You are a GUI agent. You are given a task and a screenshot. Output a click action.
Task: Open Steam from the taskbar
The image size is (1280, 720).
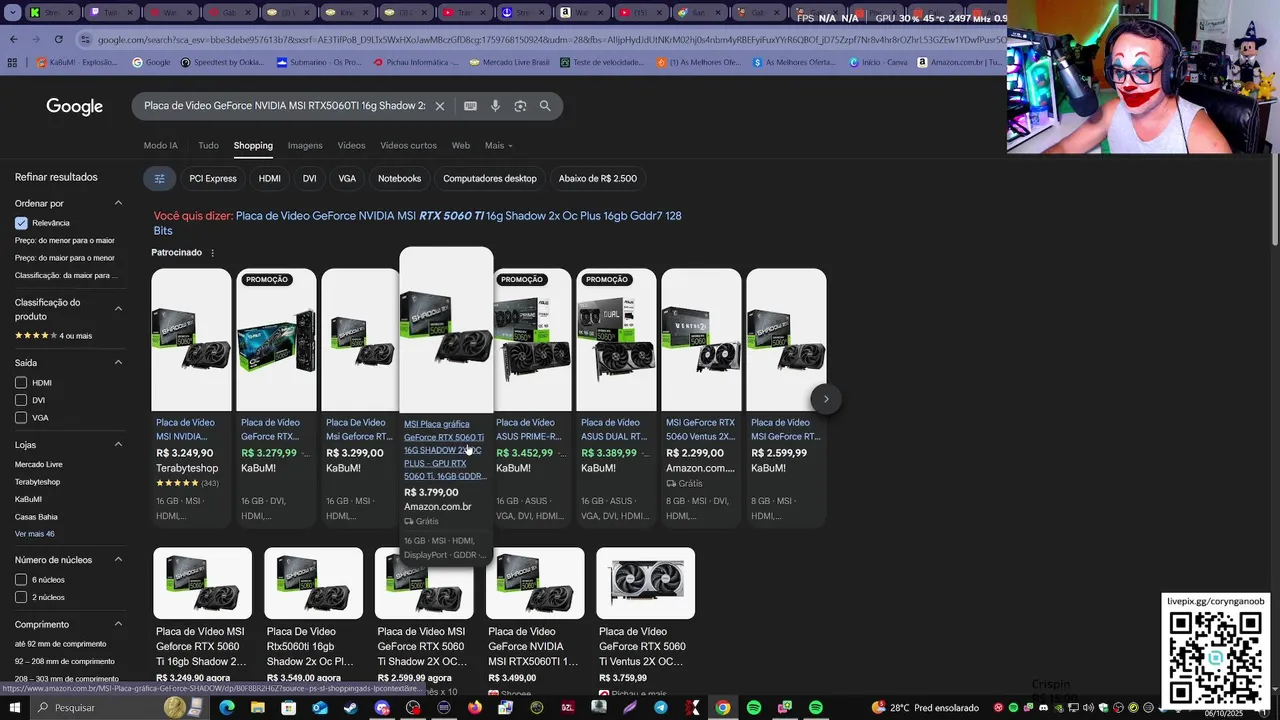[351, 708]
